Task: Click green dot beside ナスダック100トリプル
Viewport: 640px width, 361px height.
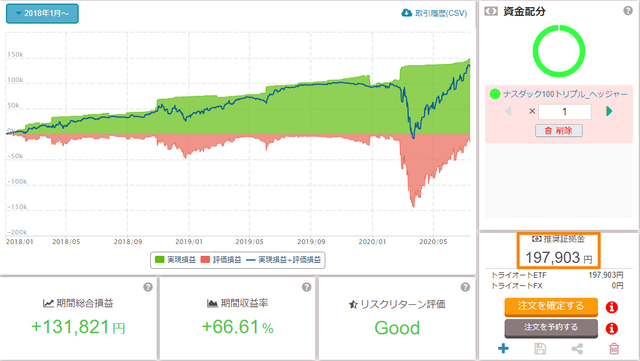Action: (495, 94)
